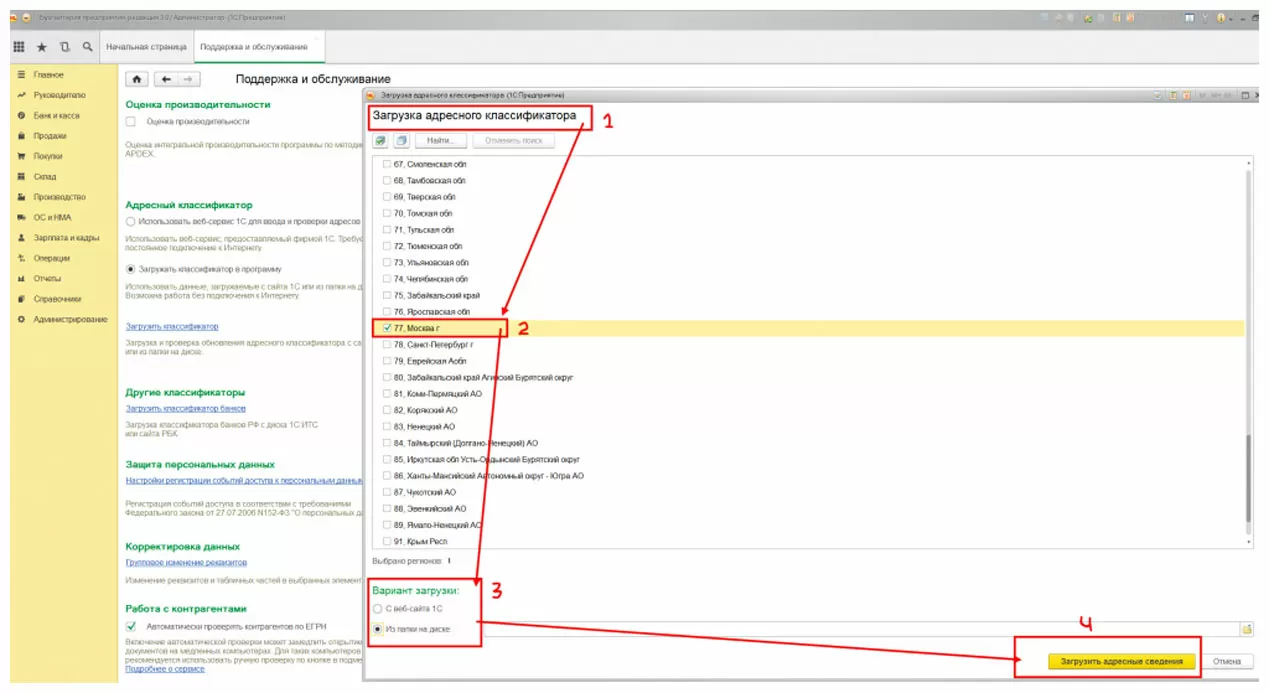This screenshot has width=1269, height=693.
Task: Open Банк и касса section icon
Action: [21, 116]
